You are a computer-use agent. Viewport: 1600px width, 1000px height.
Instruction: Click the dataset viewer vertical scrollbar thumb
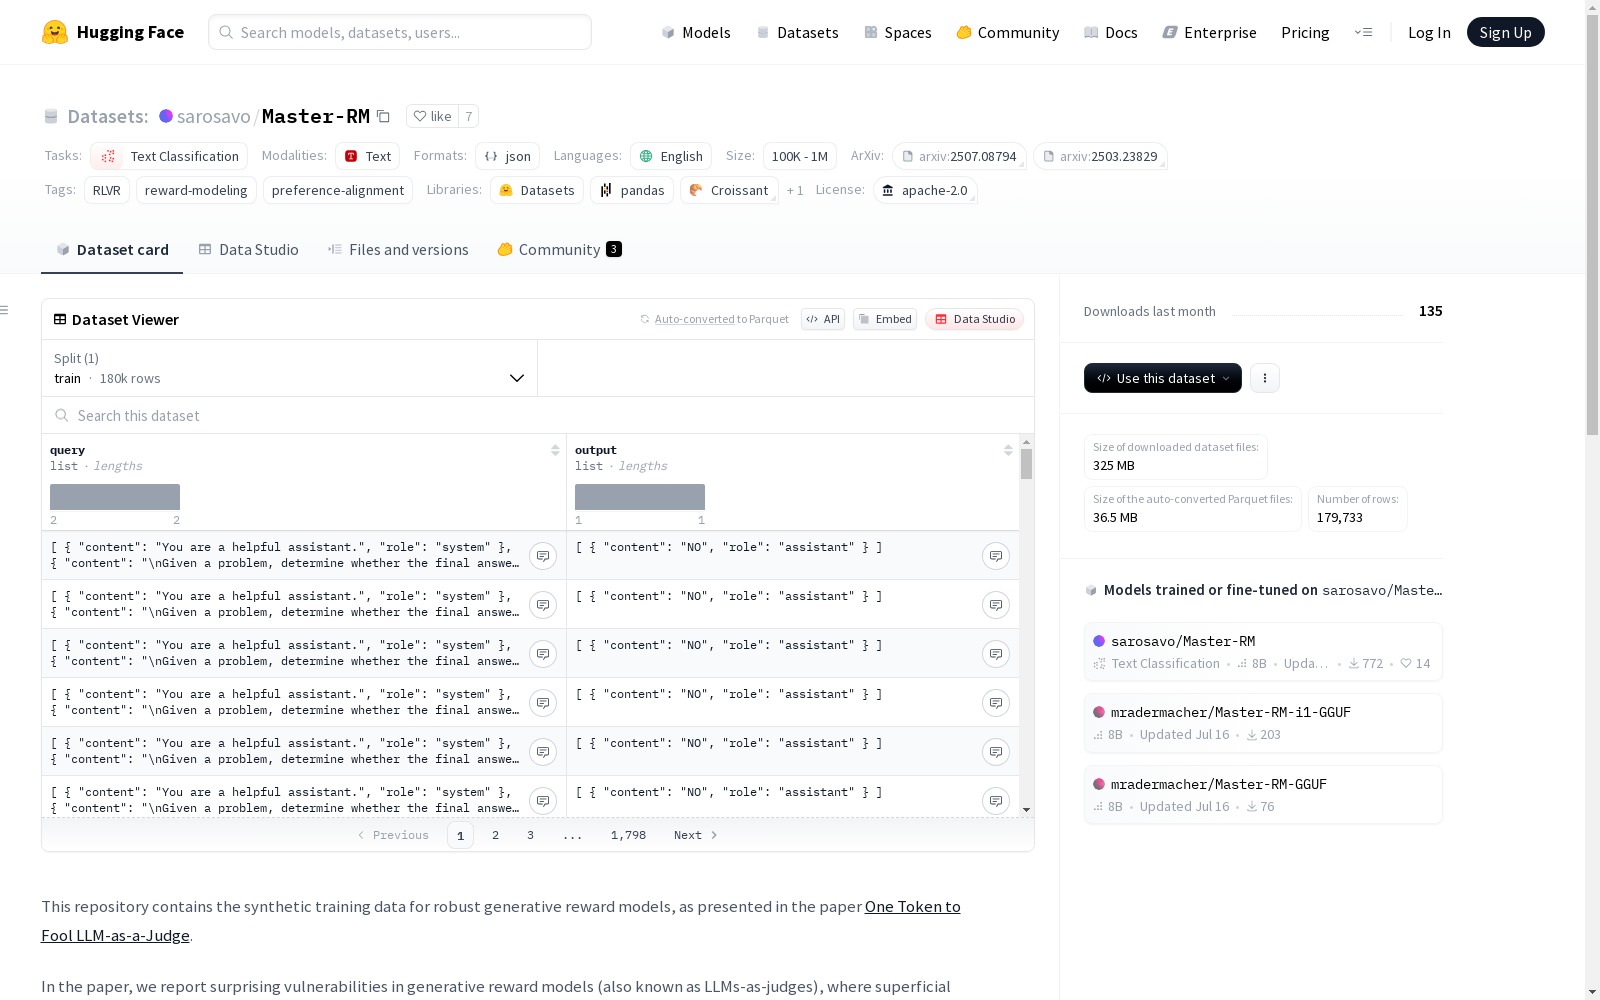(x=1026, y=464)
